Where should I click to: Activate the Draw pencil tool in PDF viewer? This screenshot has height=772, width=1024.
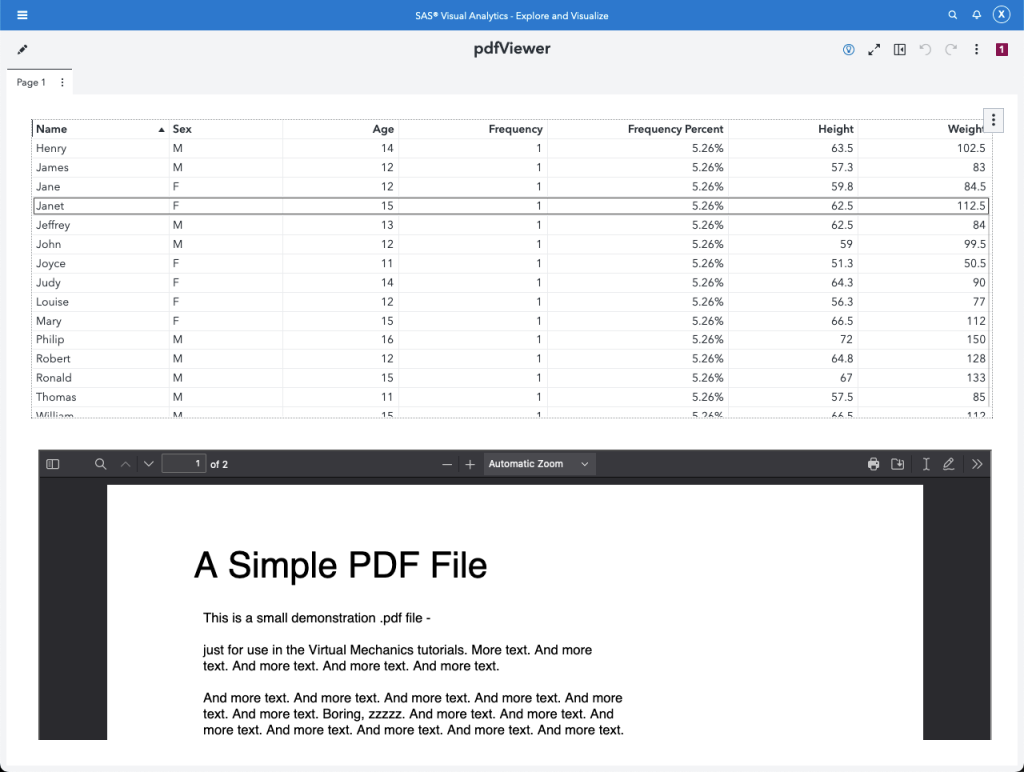(x=950, y=464)
